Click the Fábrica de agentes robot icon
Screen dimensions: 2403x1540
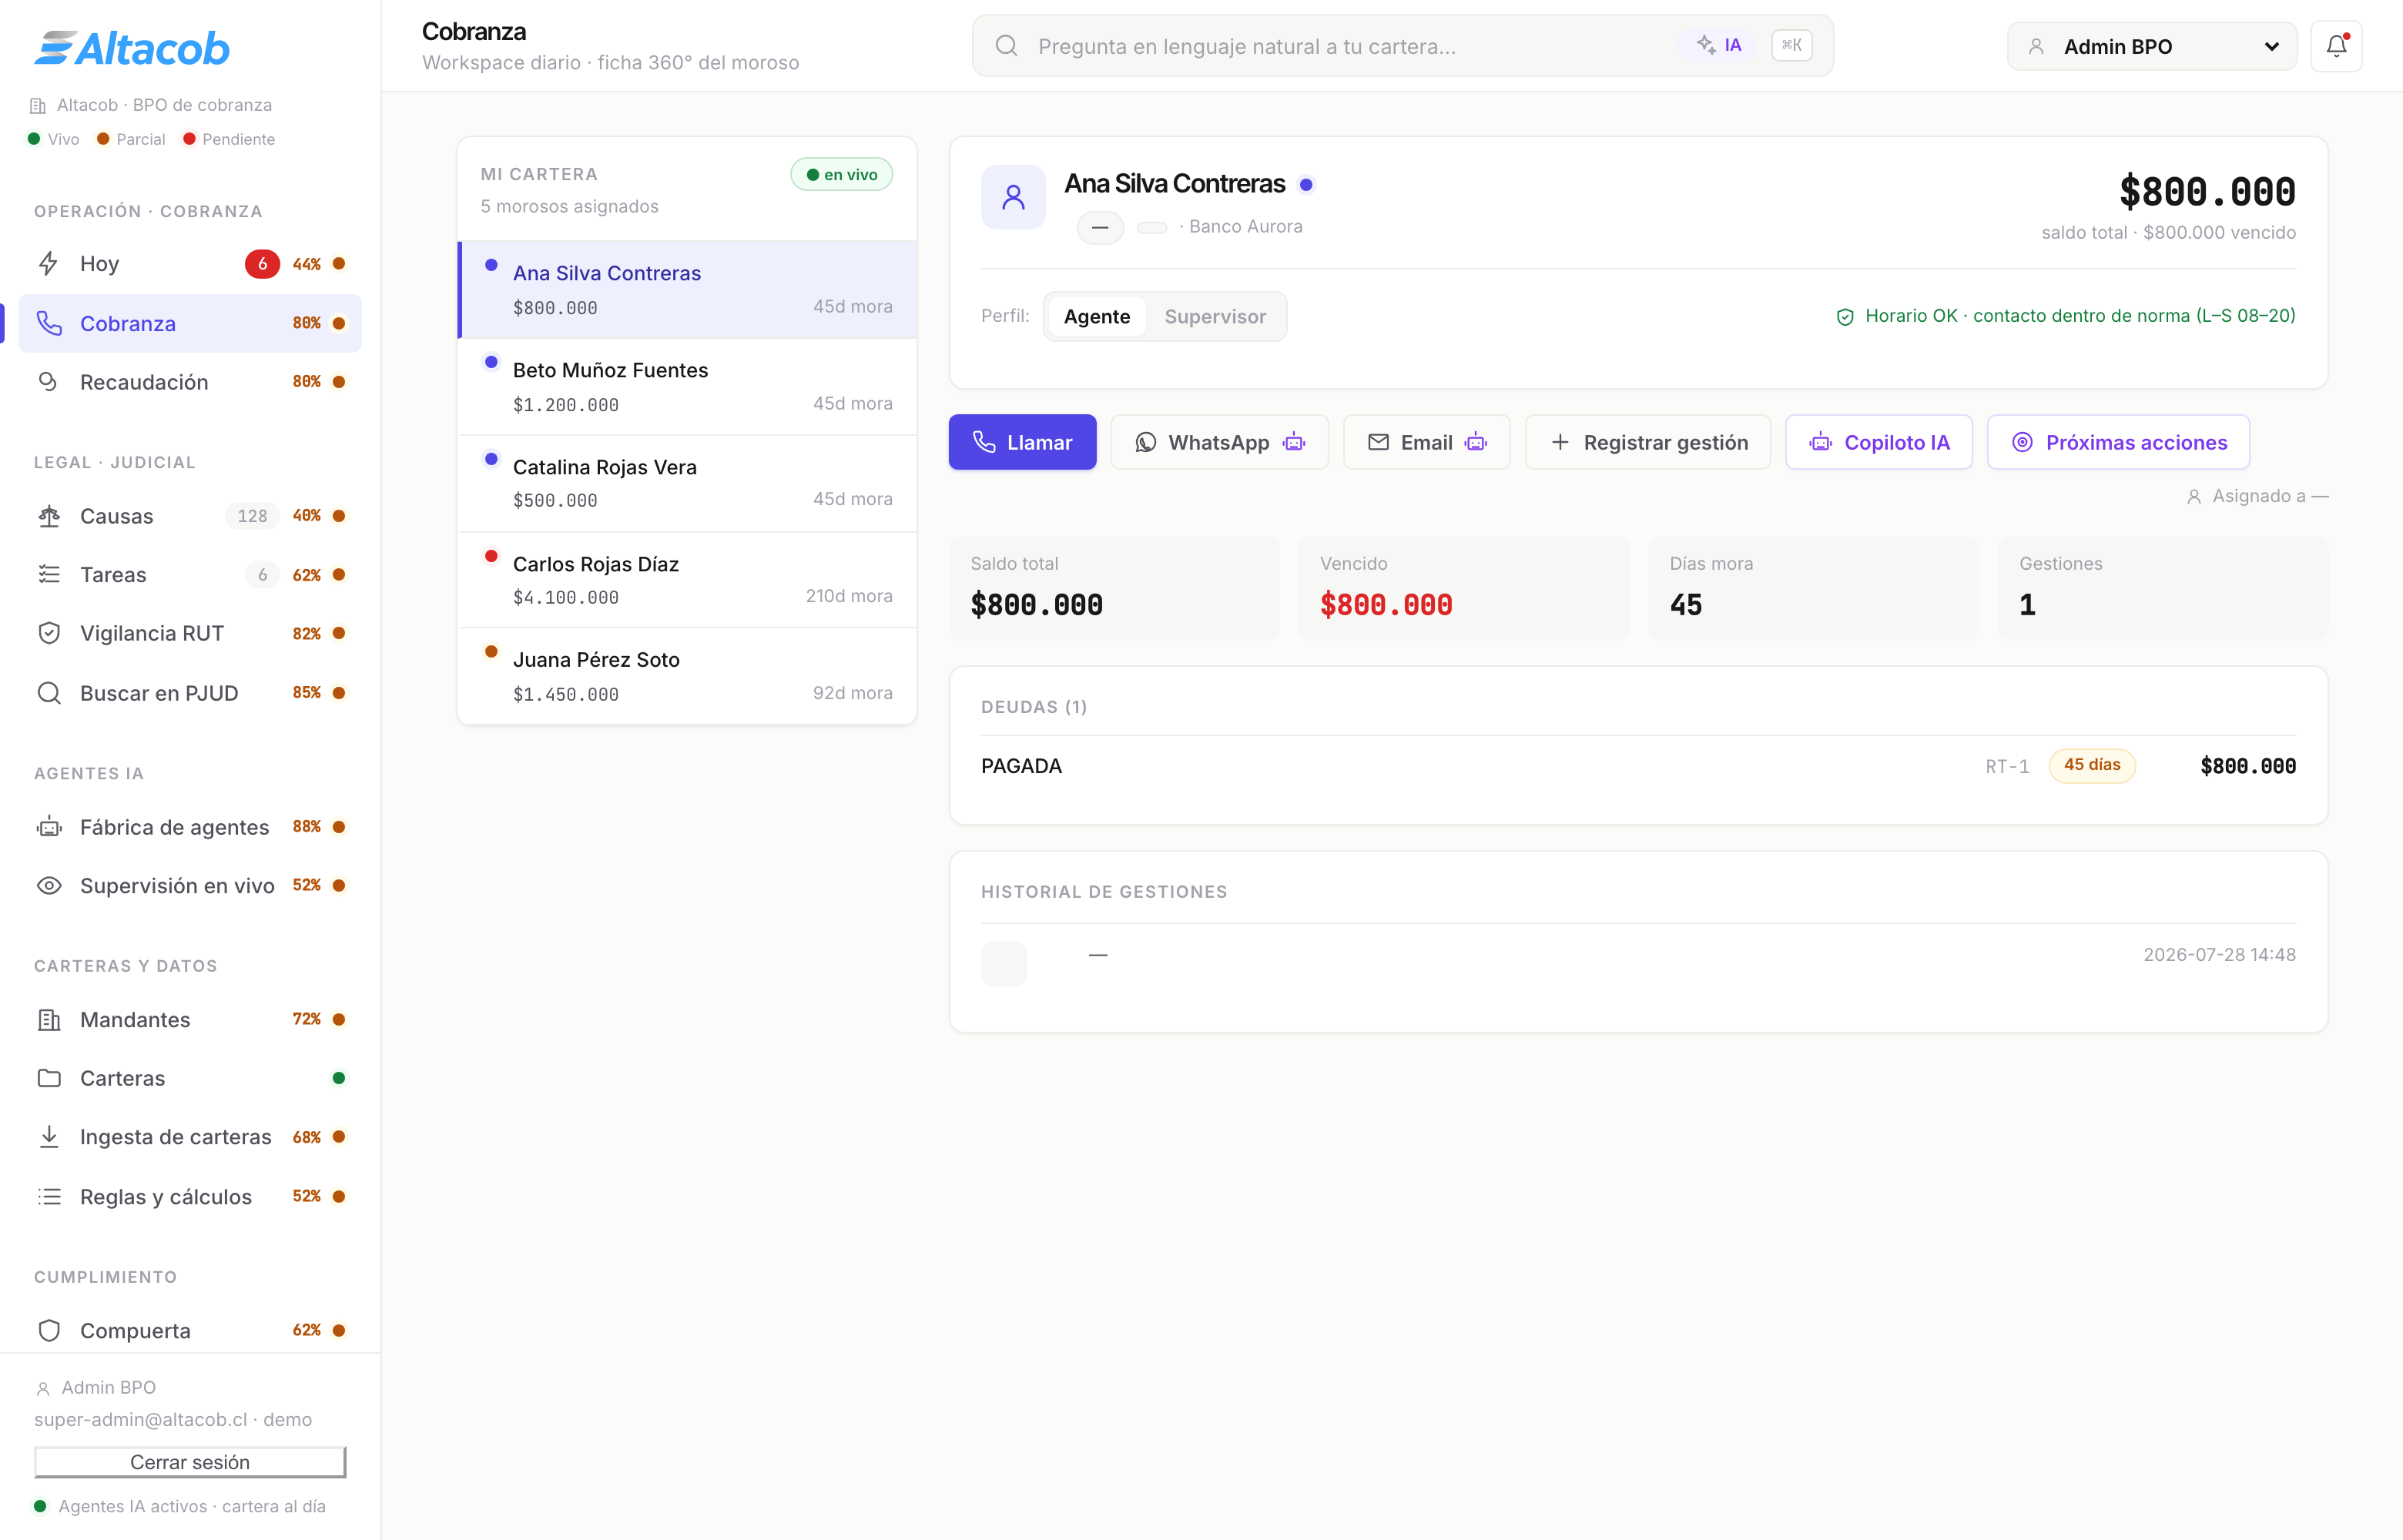tap(49, 827)
